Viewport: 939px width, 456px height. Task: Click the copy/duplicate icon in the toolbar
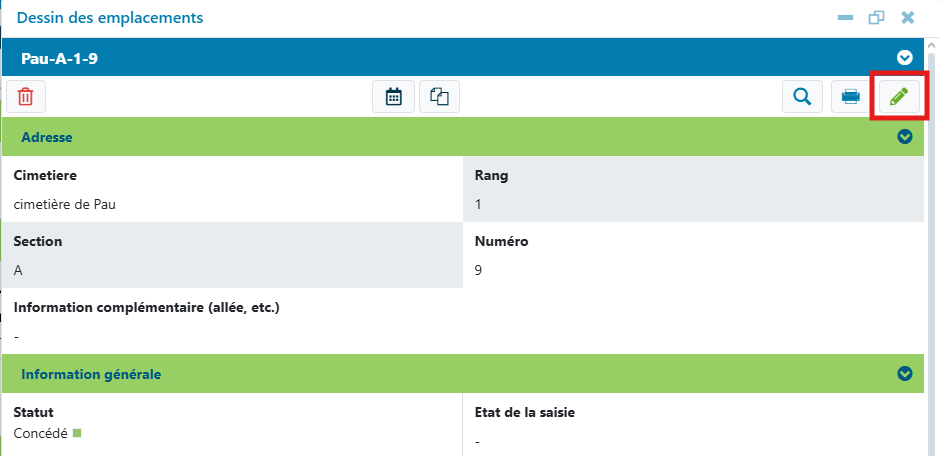coord(440,96)
